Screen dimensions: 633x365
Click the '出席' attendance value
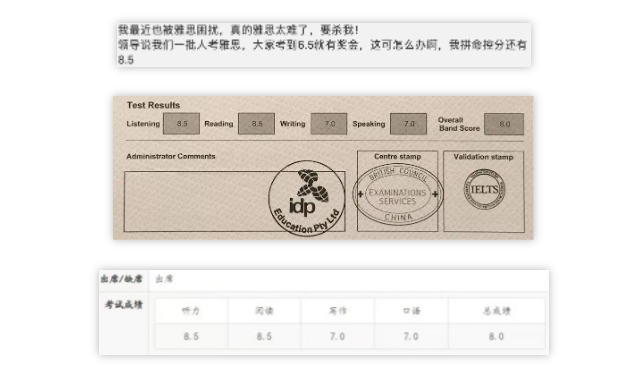(x=164, y=279)
